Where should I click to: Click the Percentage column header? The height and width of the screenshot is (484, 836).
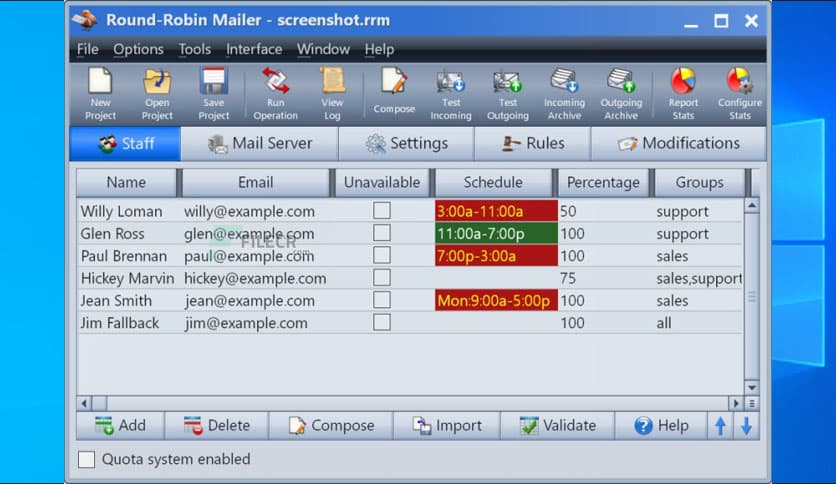point(603,182)
